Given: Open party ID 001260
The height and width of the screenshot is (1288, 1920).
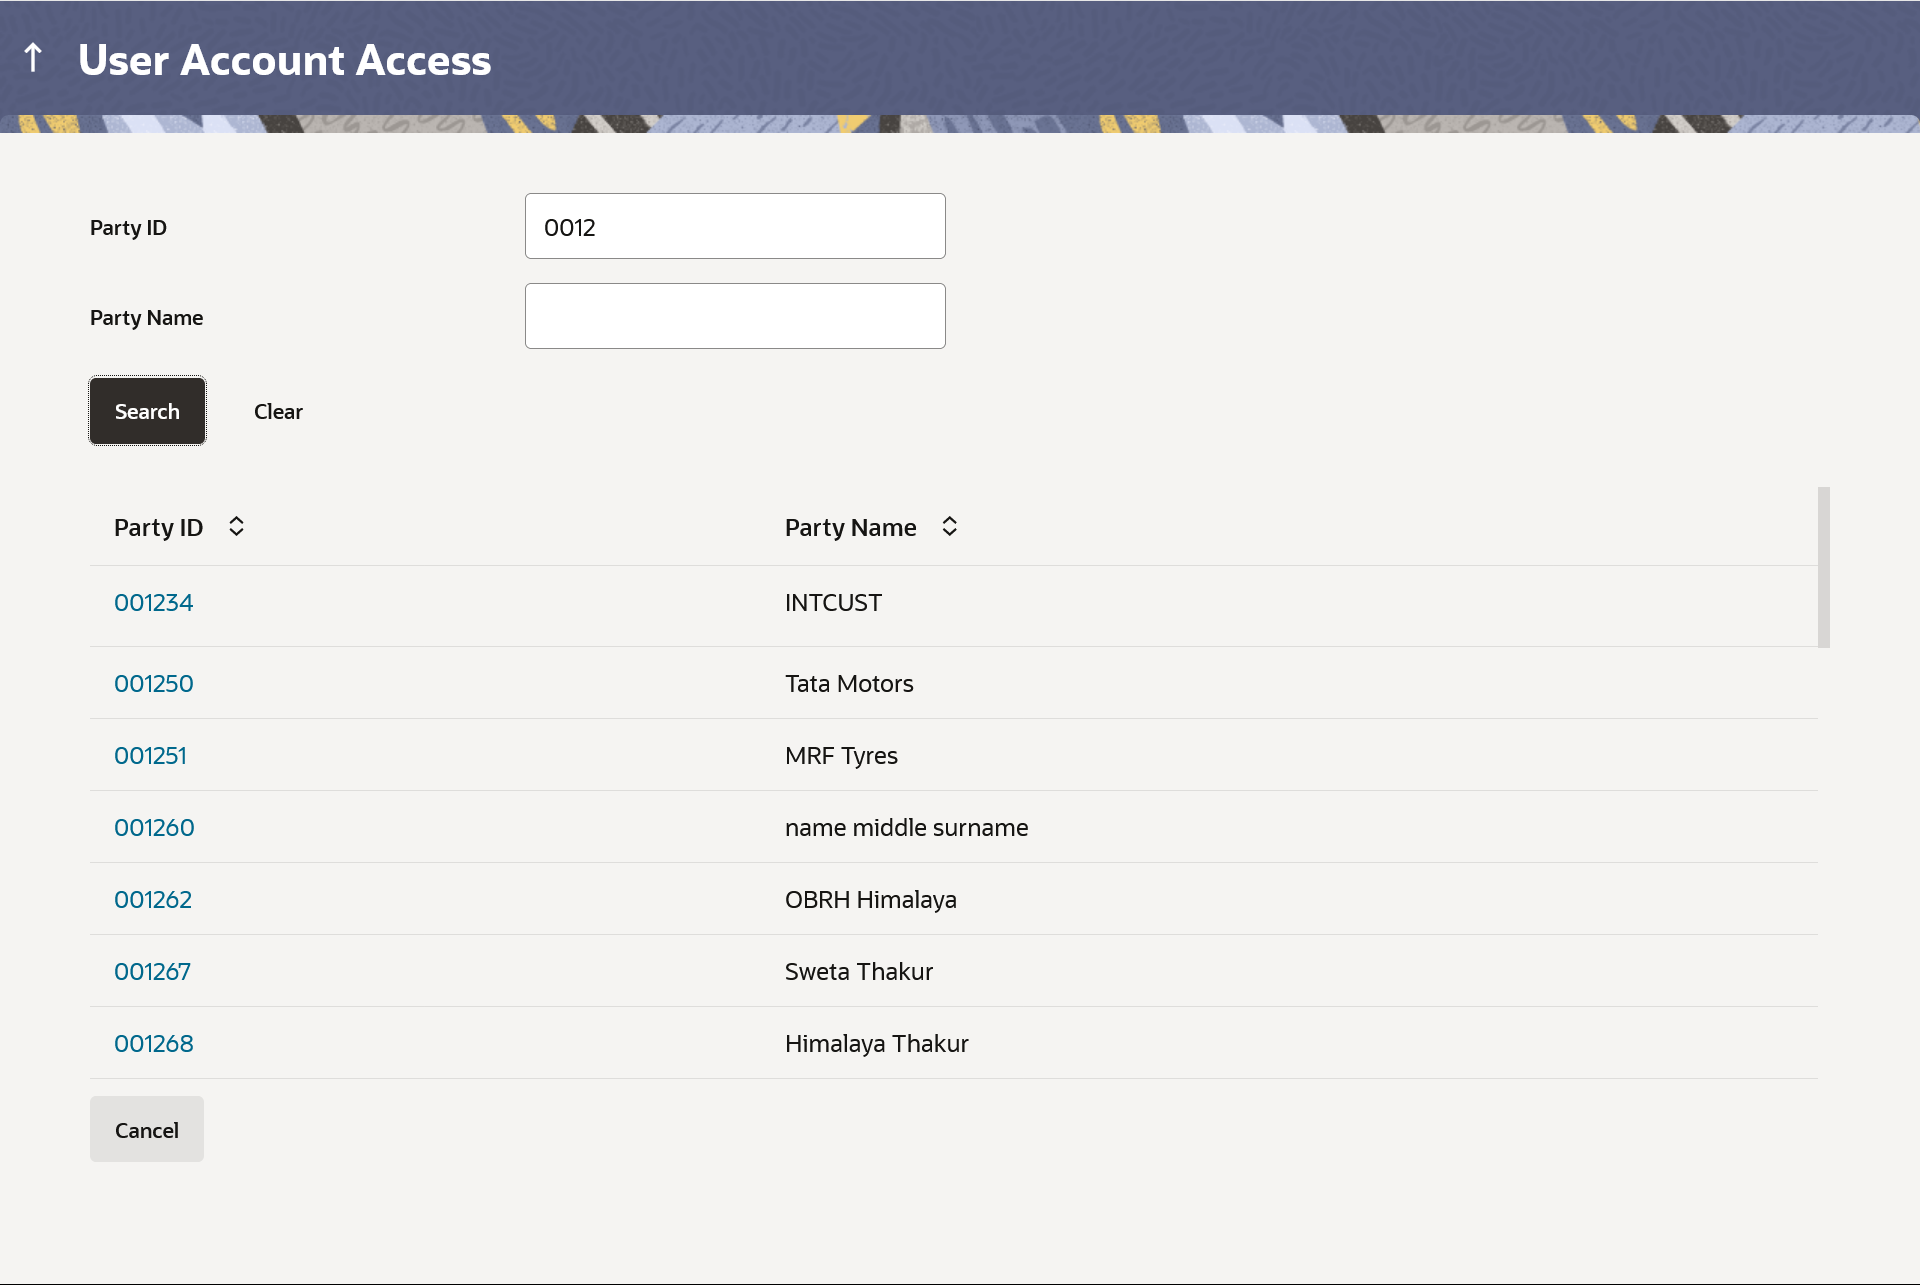Looking at the screenshot, I should click(154, 828).
